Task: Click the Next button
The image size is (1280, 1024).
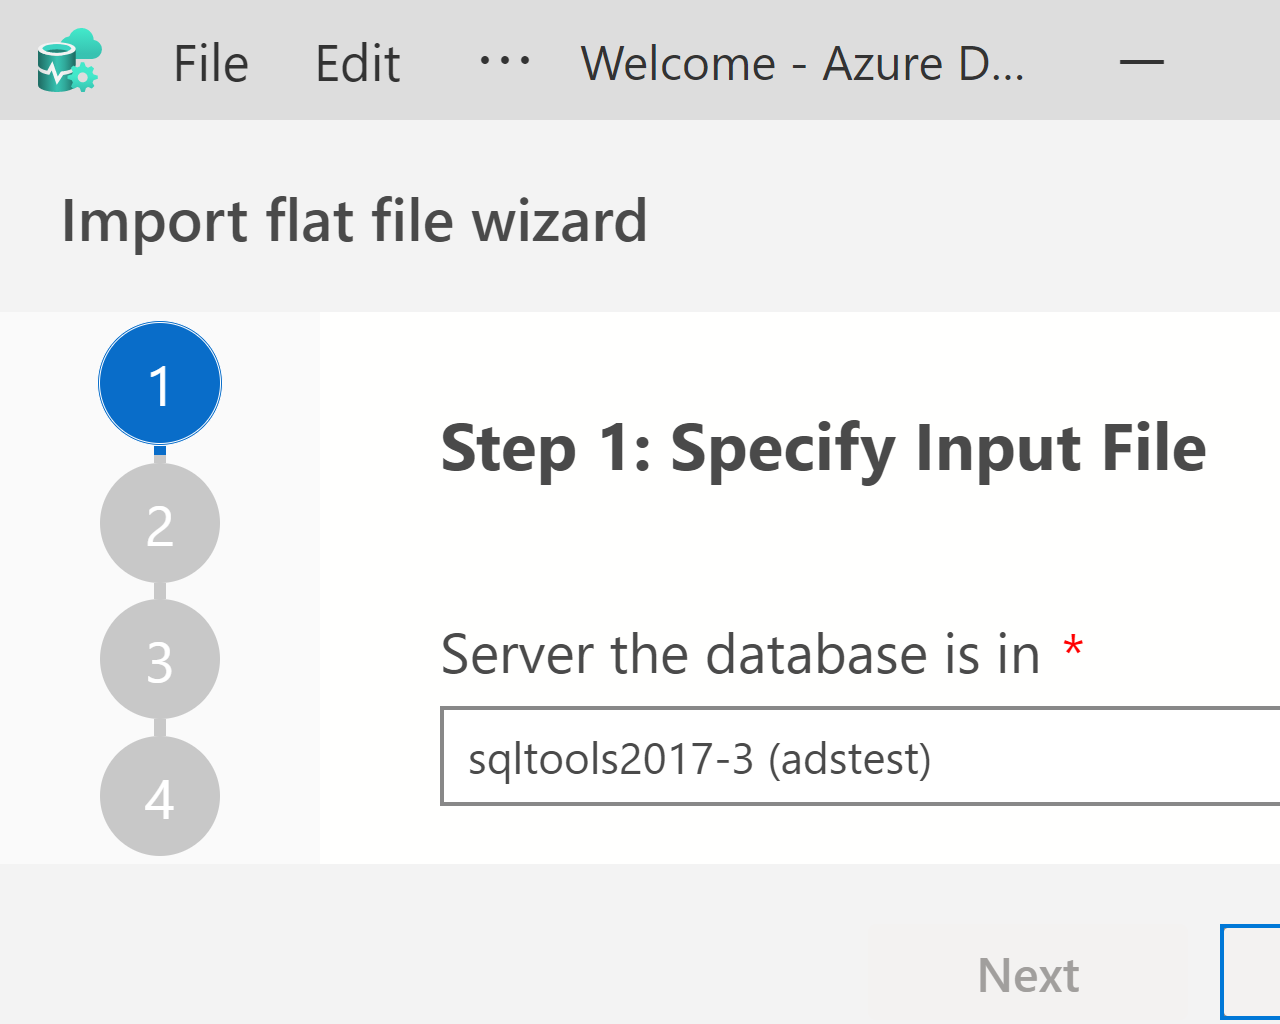Action: [x=1028, y=973]
